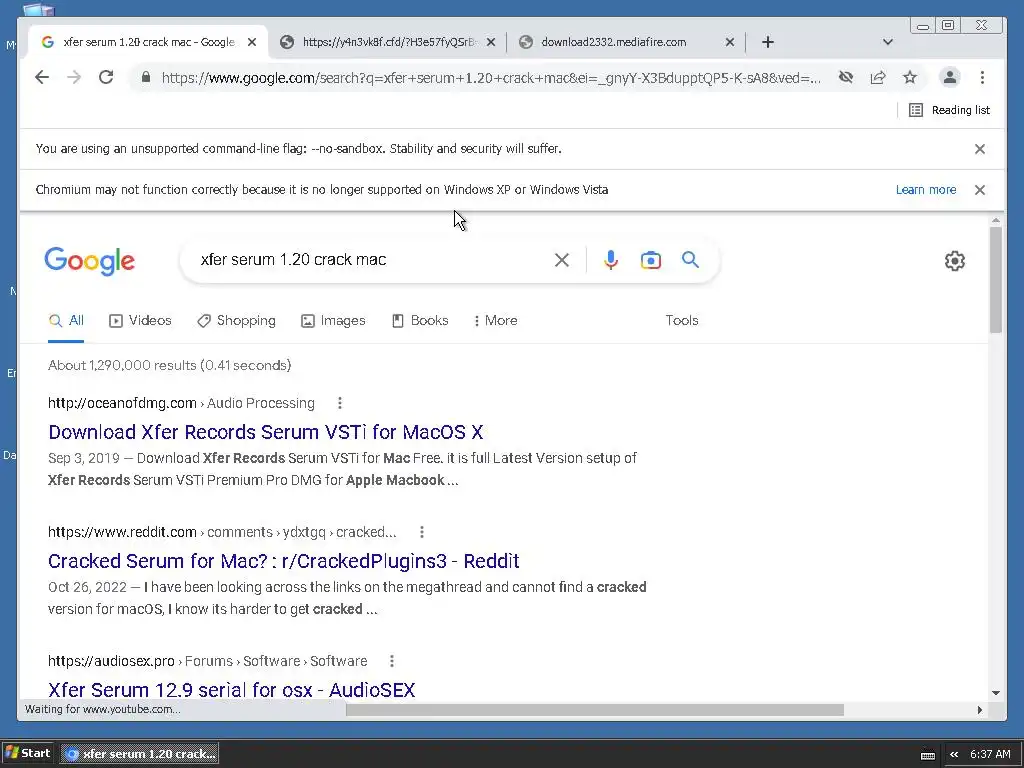Reload the page with the refresh icon

click(106, 78)
